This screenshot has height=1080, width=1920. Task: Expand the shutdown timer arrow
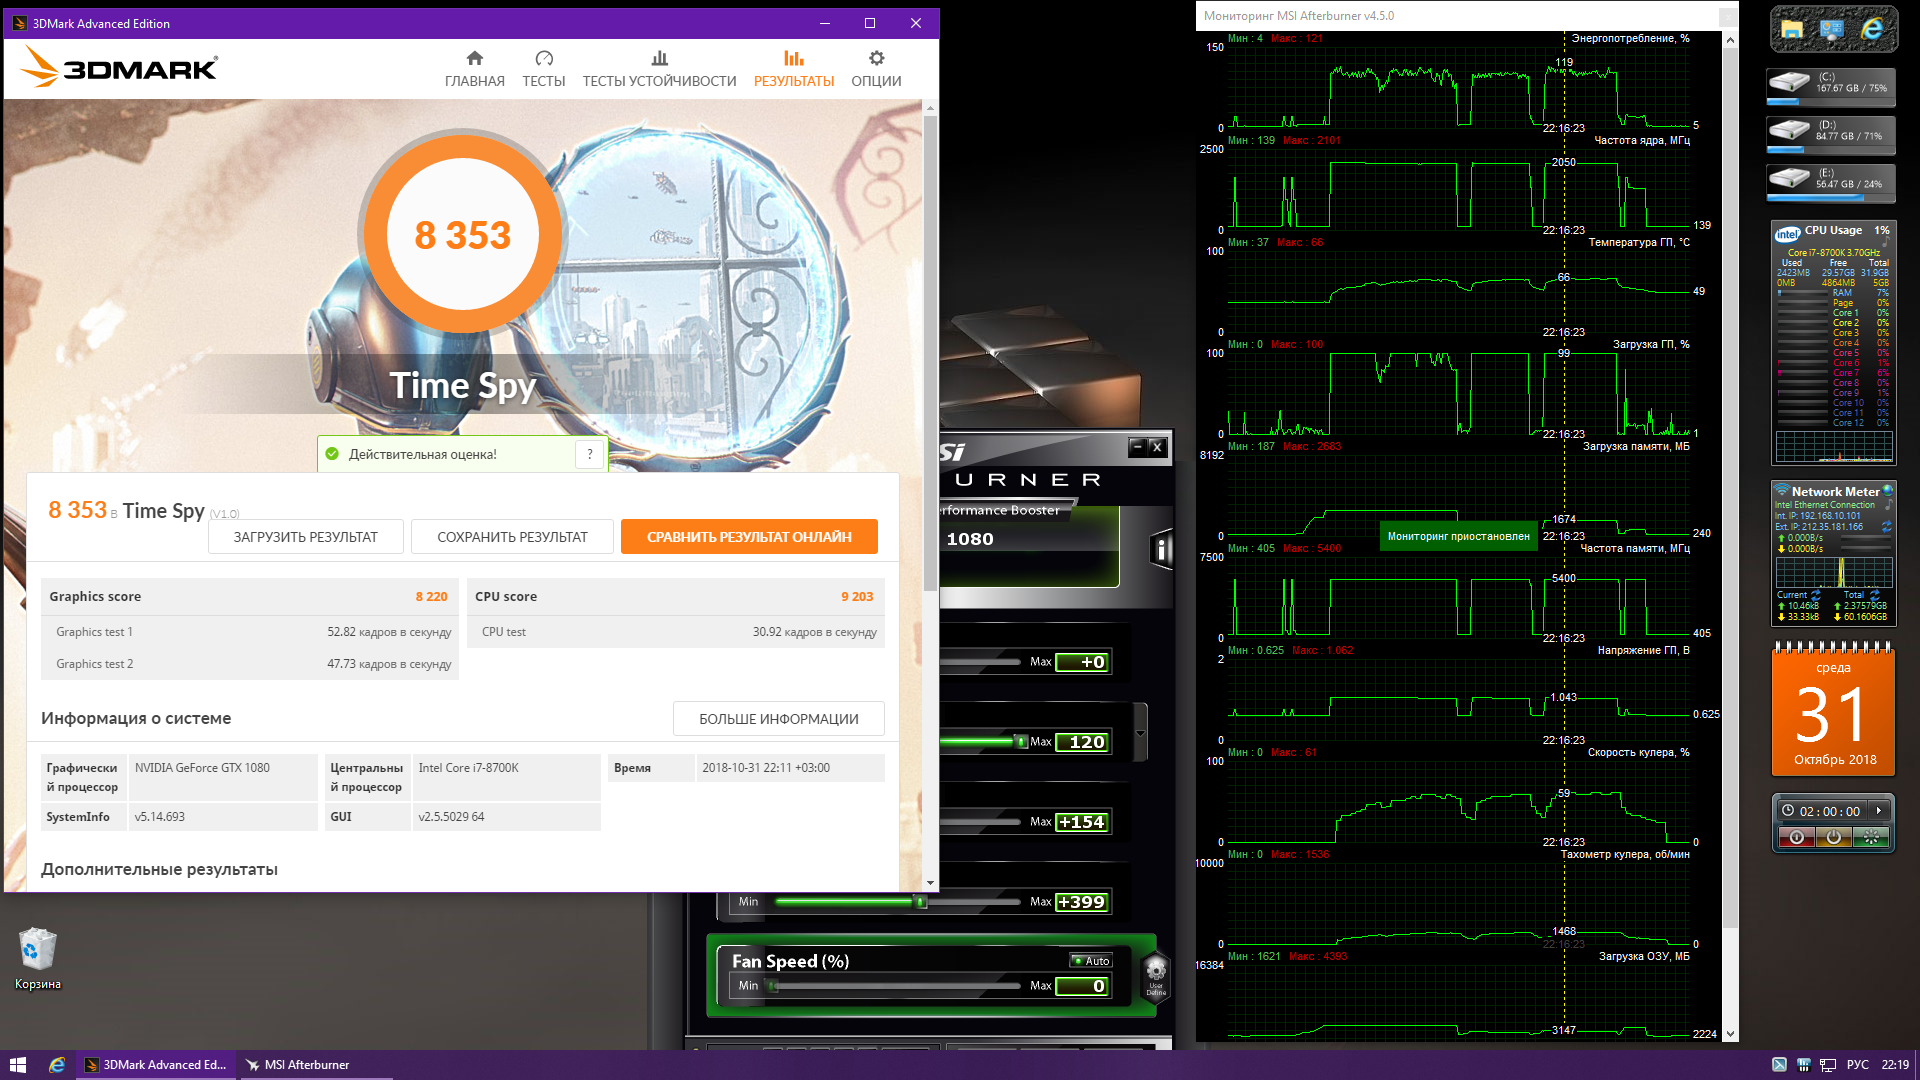point(1879,811)
